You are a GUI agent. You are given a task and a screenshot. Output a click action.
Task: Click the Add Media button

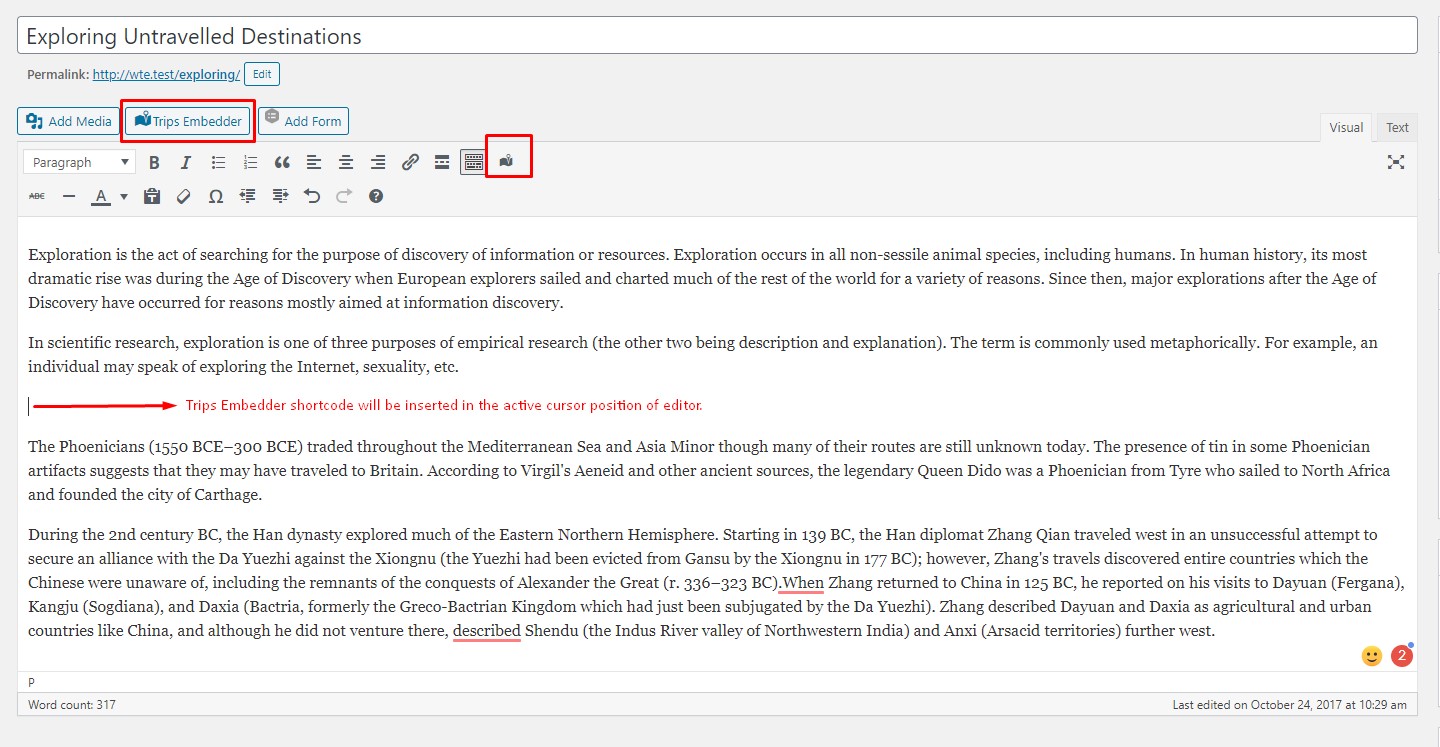69,121
